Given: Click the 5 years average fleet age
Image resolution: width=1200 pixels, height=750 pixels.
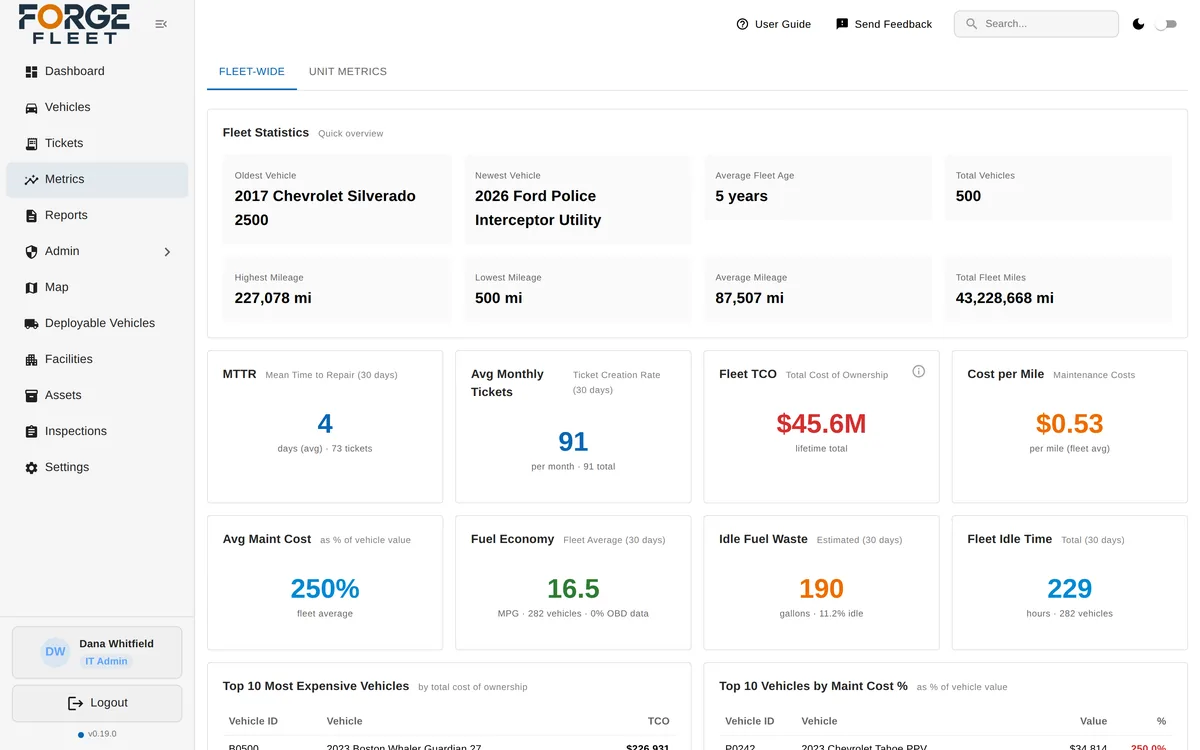Looking at the screenshot, I should click(x=741, y=196).
